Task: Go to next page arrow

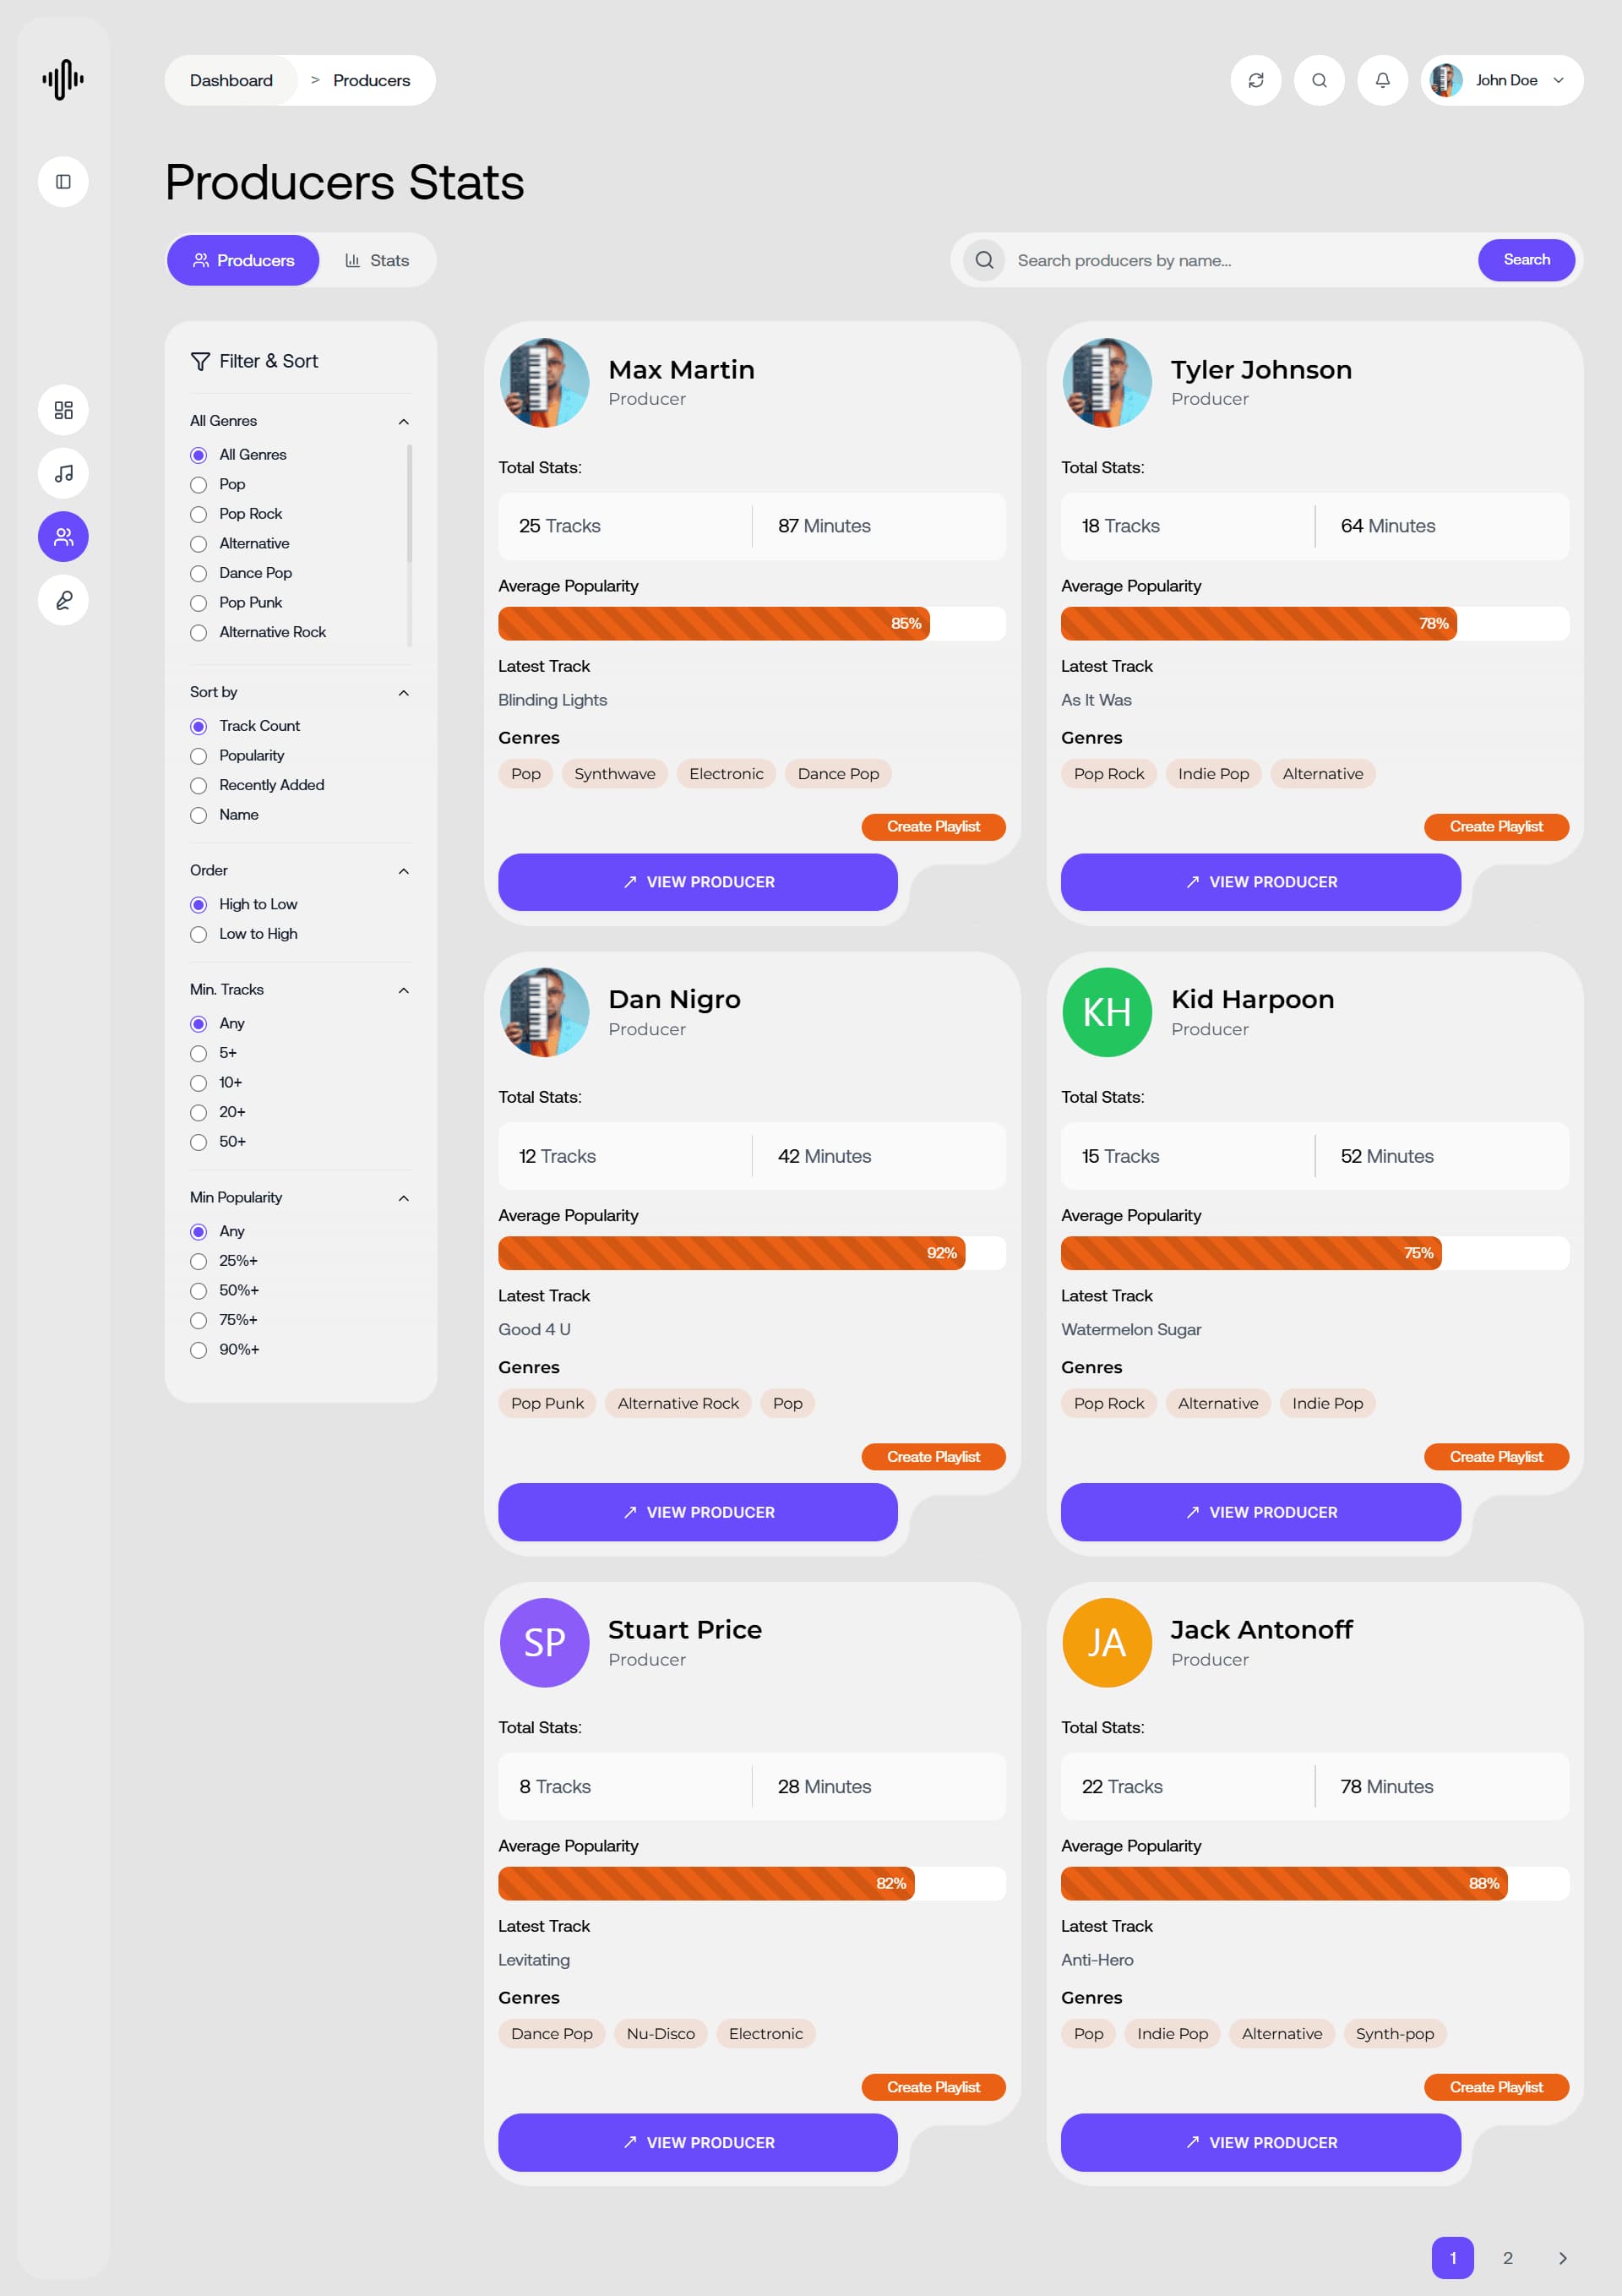Action: pyautogui.click(x=1562, y=2258)
